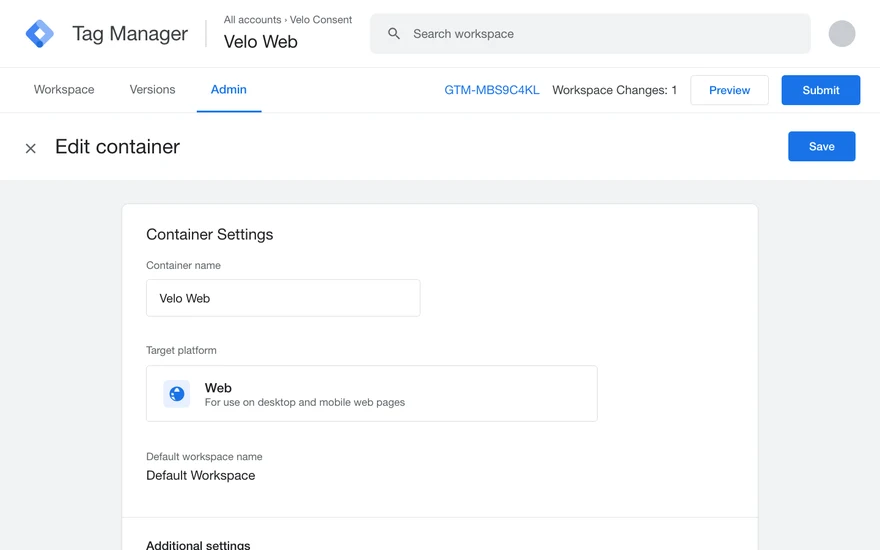Viewport: 880px width, 550px height.
Task: Click the Search workspace field
Action: pyautogui.click(x=590, y=34)
